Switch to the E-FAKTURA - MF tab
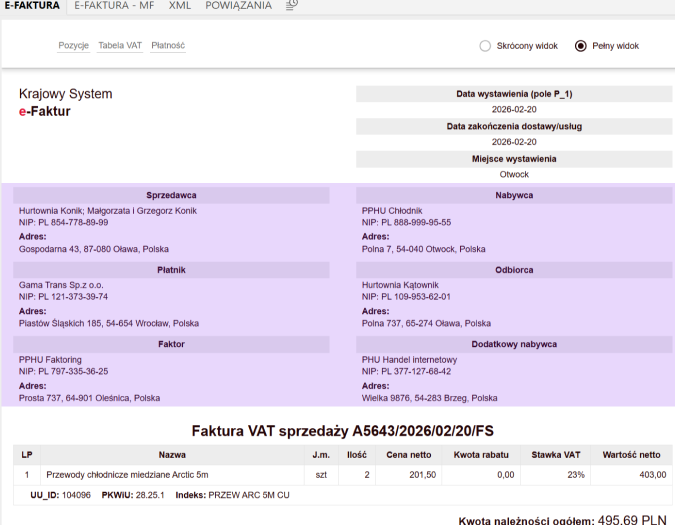The width and height of the screenshot is (675, 525). [x=113, y=6]
